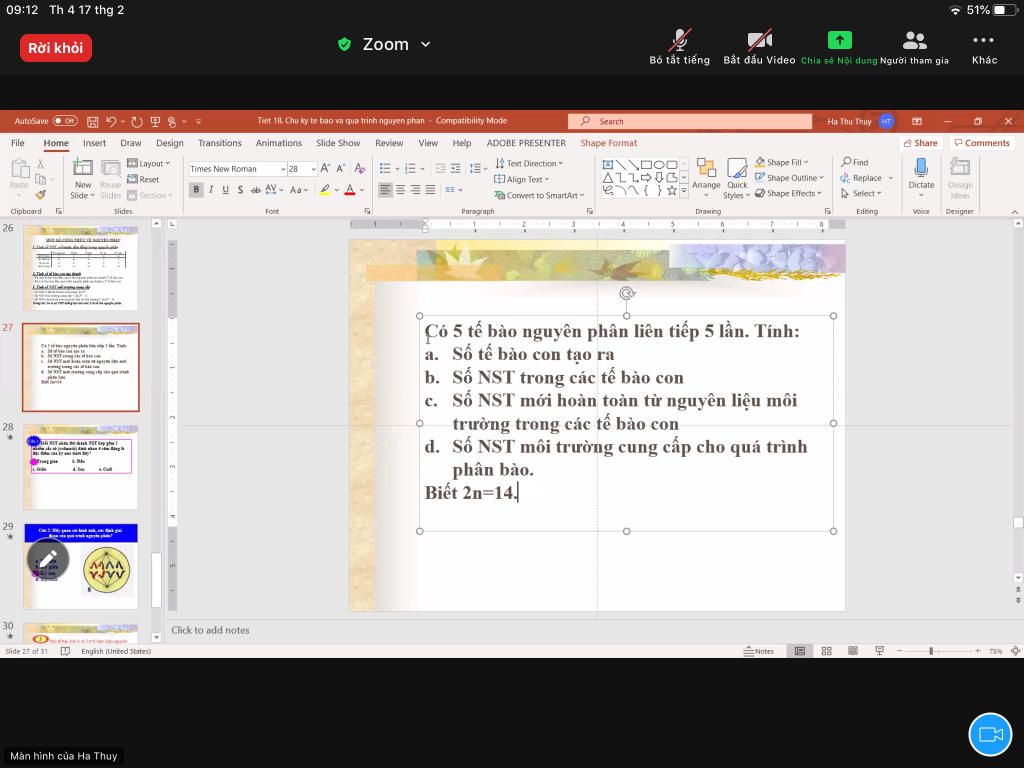
Task: Click the Bullets list icon
Action: click(x=385, y=168)
